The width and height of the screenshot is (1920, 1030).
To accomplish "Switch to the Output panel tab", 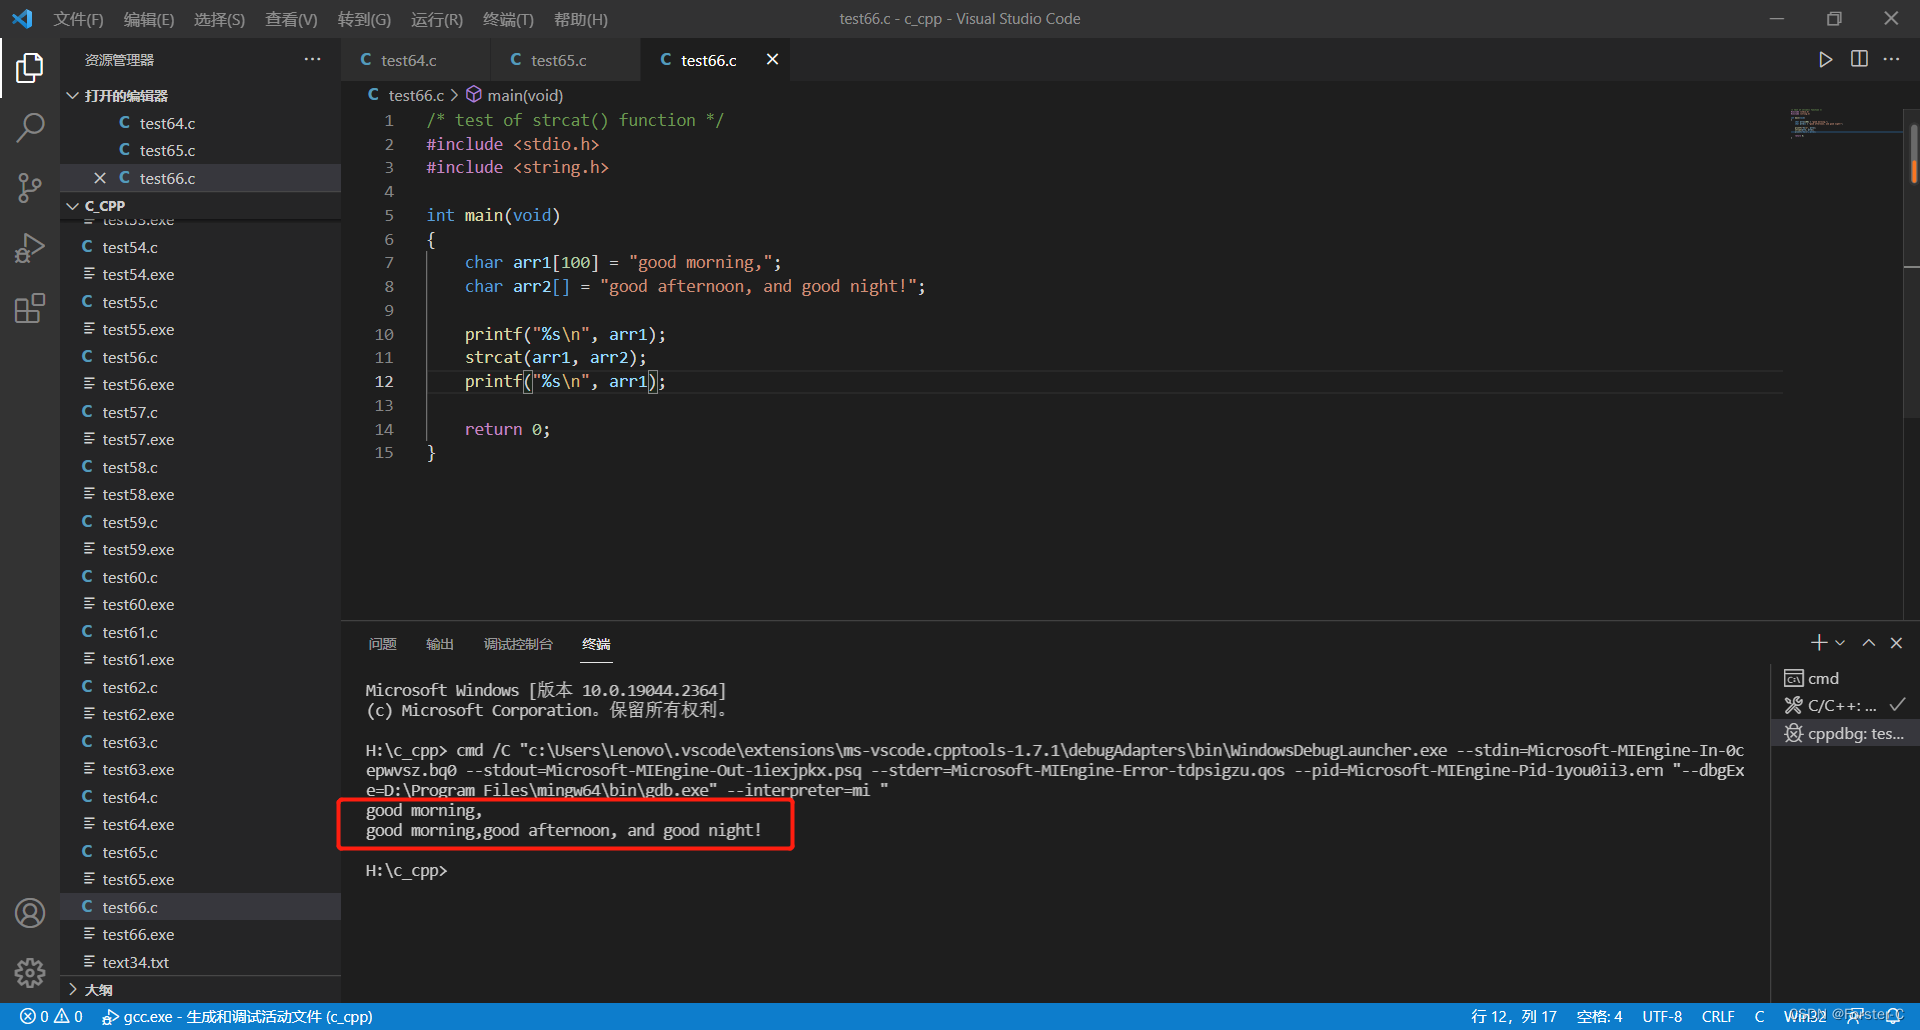I will pyautogui.click(x=440, y=644).
